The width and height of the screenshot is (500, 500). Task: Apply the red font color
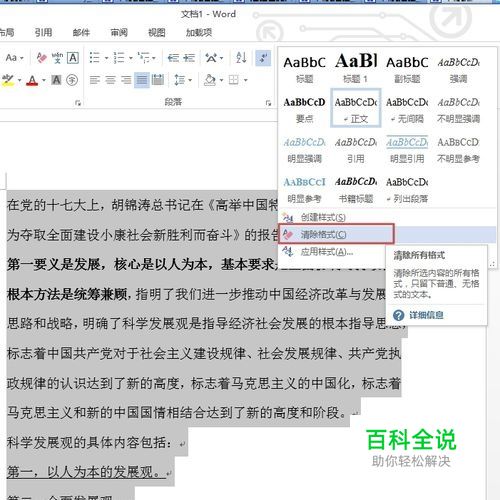point(32,80)
